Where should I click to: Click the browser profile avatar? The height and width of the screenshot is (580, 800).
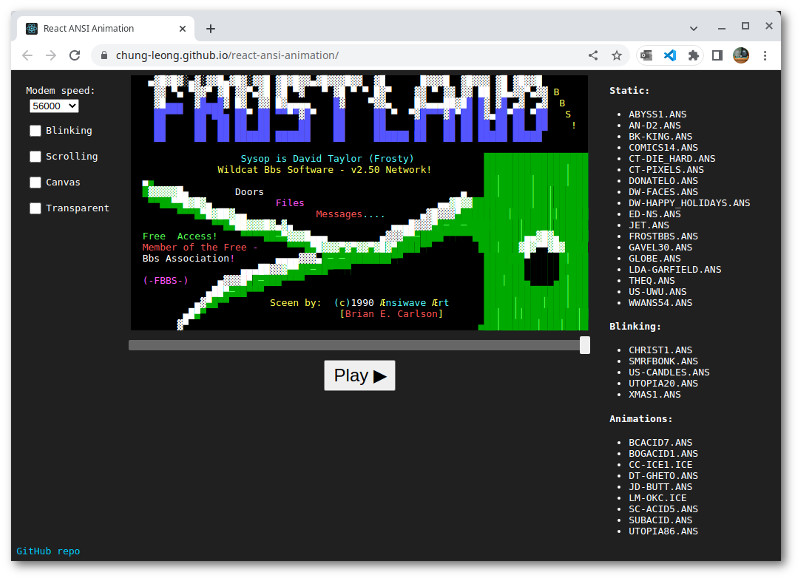(740, 55)
